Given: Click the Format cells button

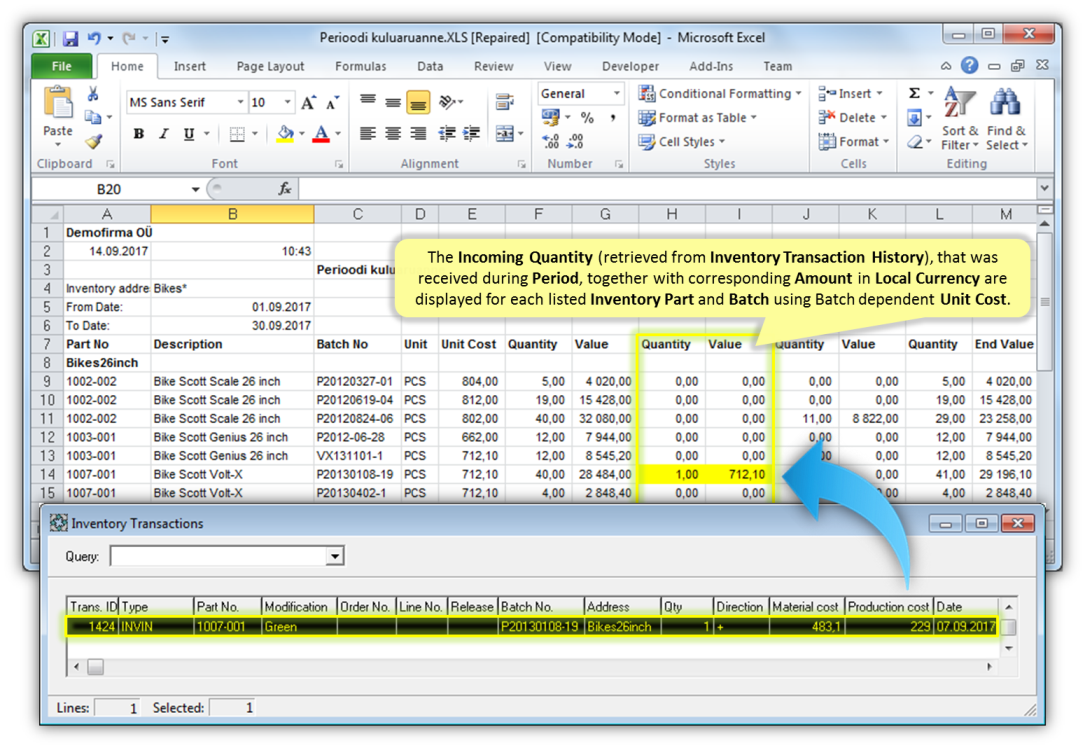Looking at the screenshot, I should (x=854, y=142).
